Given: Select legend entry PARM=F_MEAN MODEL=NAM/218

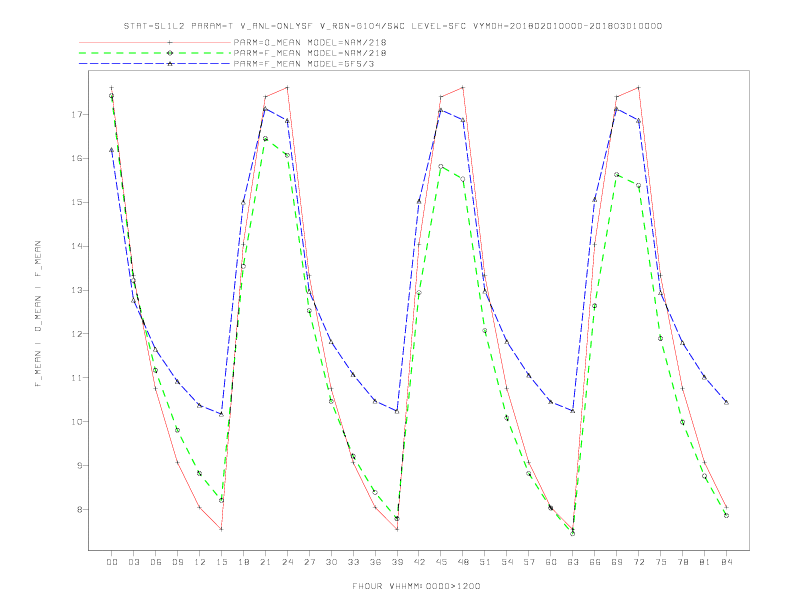Looking at the screenshot, I should tap(310, 53).
